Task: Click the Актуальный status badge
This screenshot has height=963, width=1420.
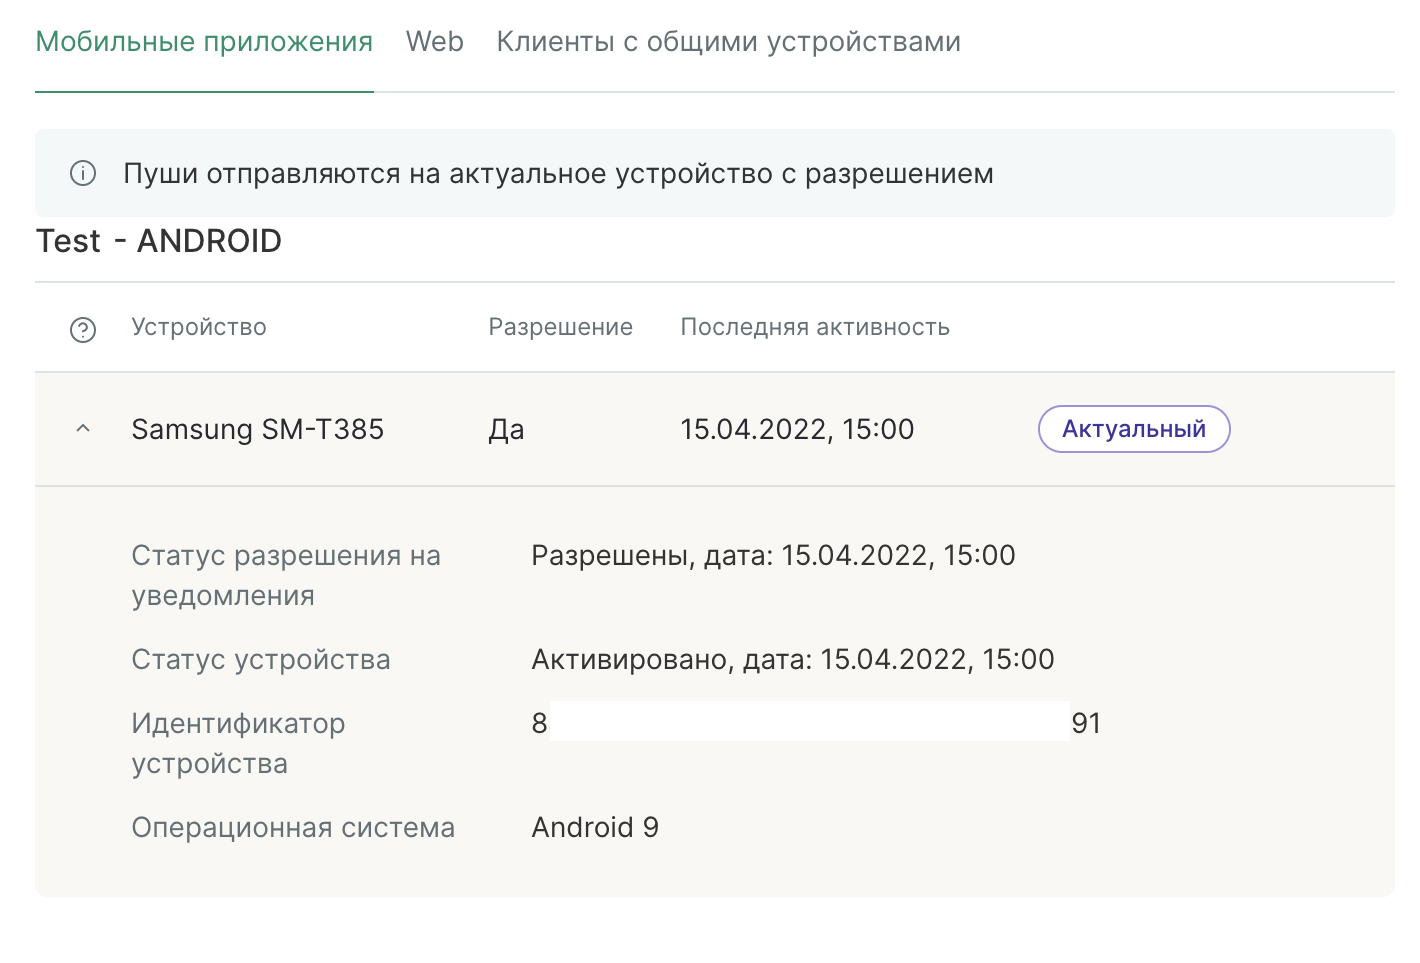Action: click(1134, 429)
